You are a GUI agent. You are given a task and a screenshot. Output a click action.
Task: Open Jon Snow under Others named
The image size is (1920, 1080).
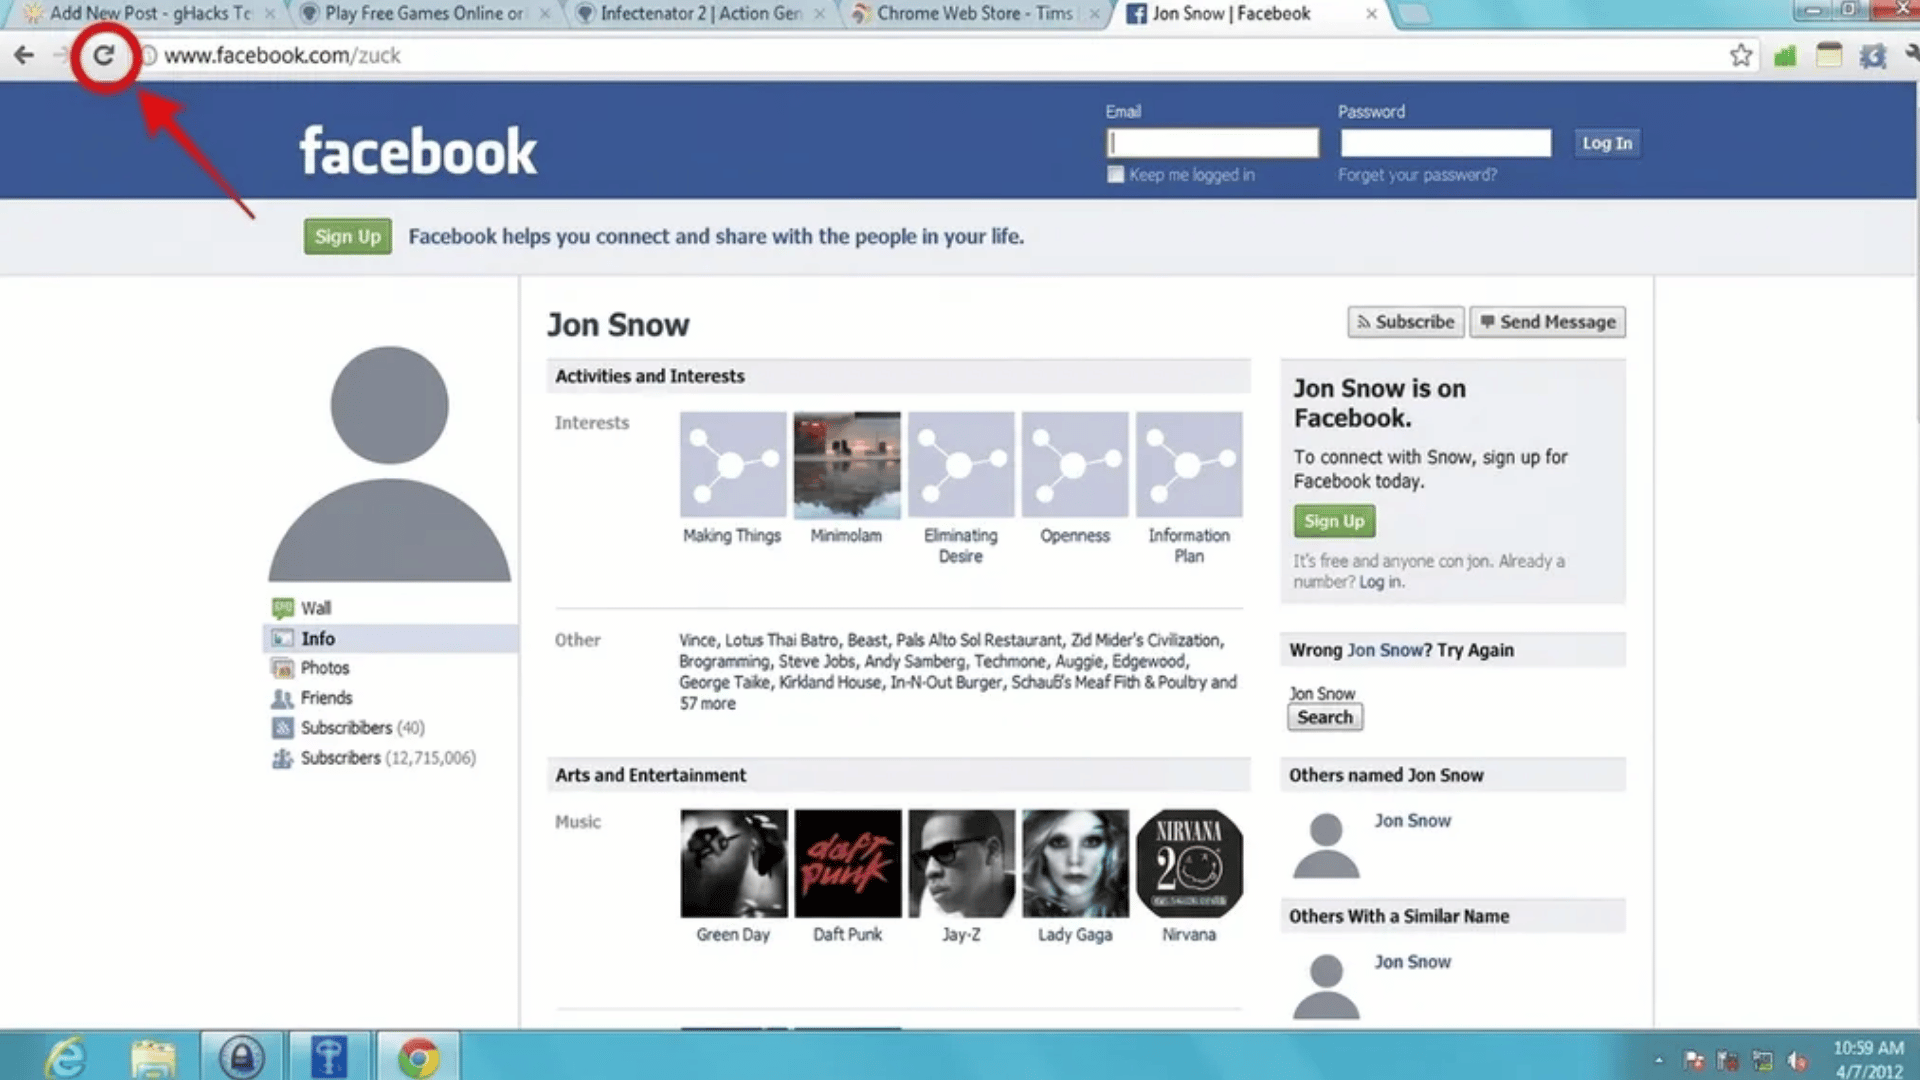coord(1412,821)
